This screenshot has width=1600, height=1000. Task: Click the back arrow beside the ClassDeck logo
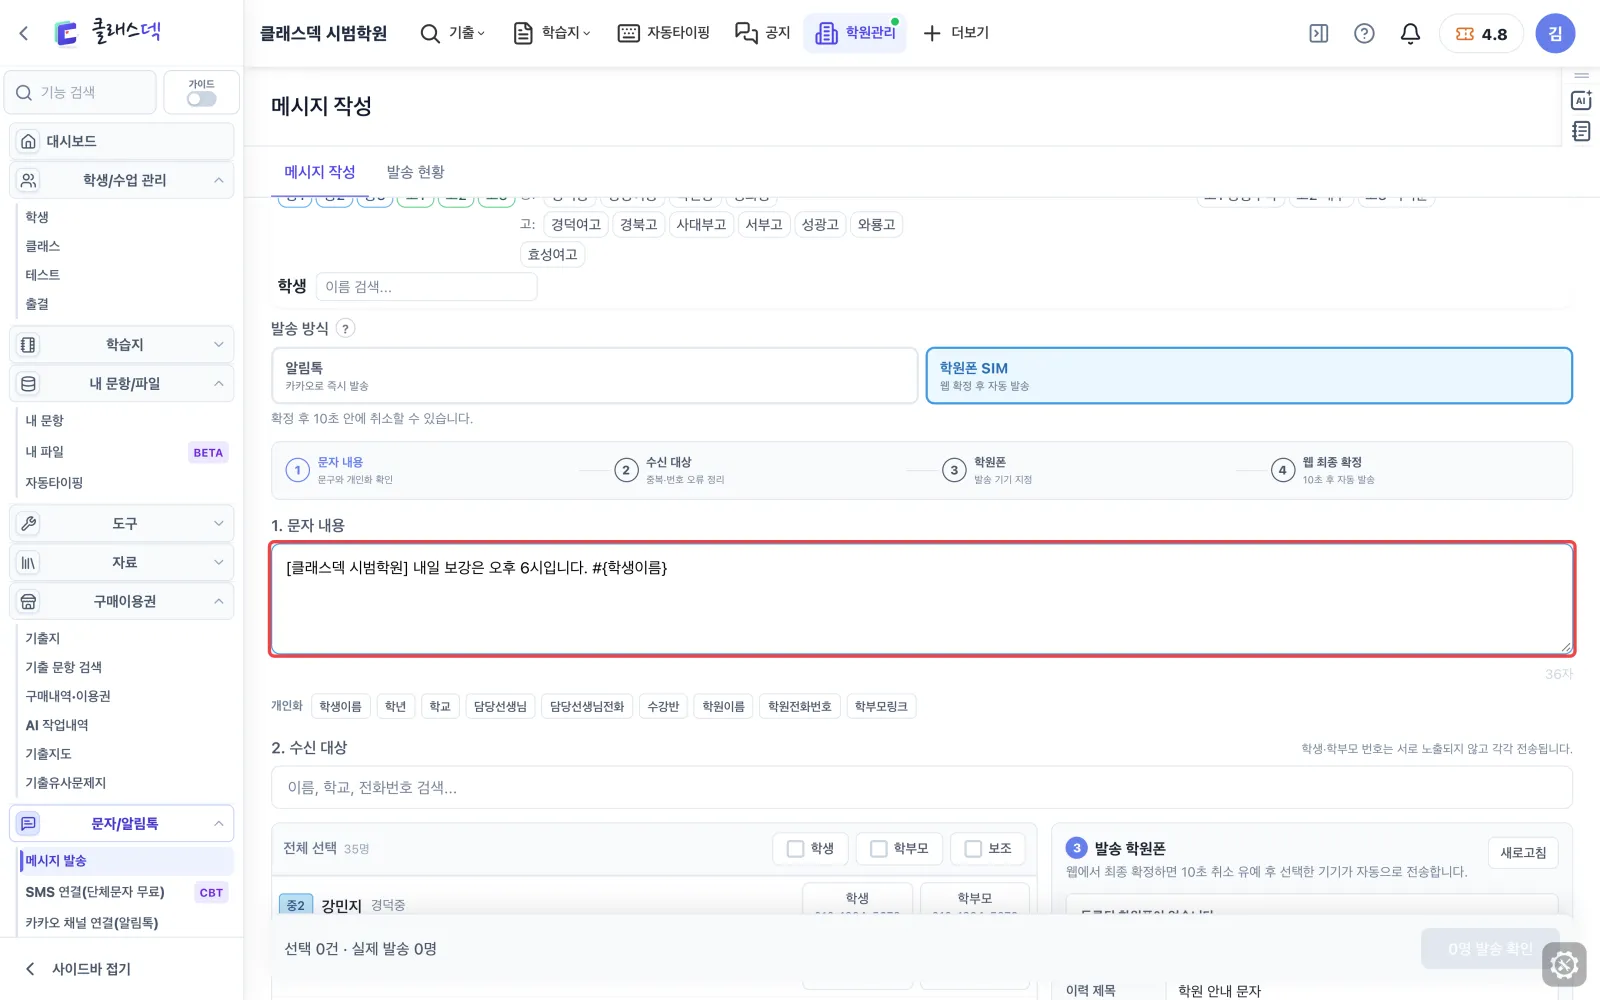point(24,33)
